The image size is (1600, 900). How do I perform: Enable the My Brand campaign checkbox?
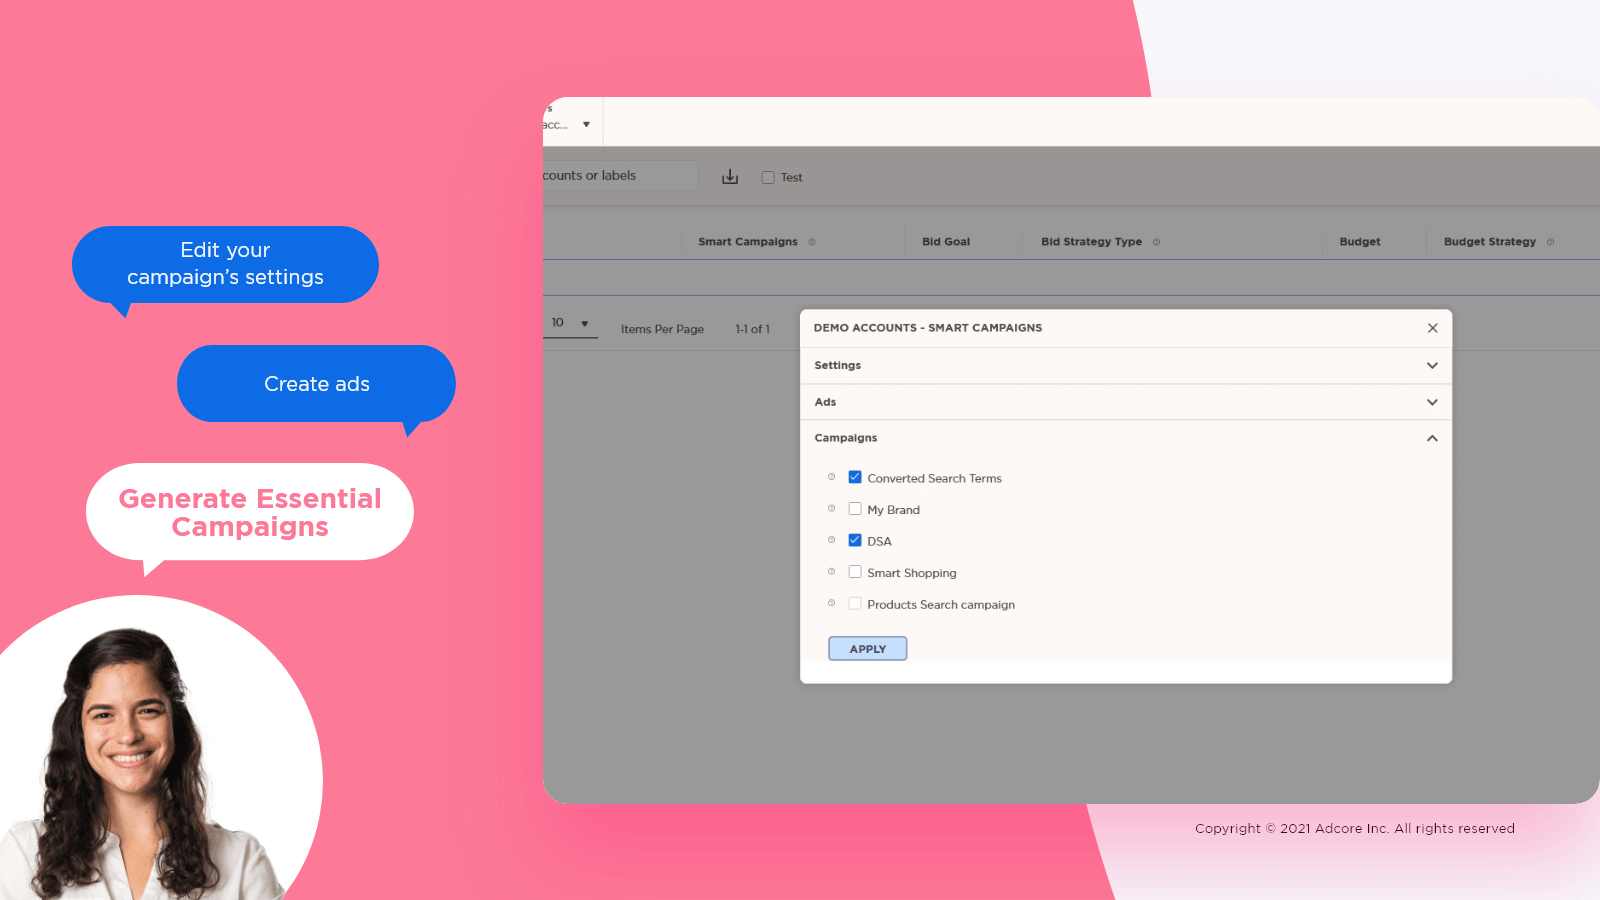click(x=855, y=509)
